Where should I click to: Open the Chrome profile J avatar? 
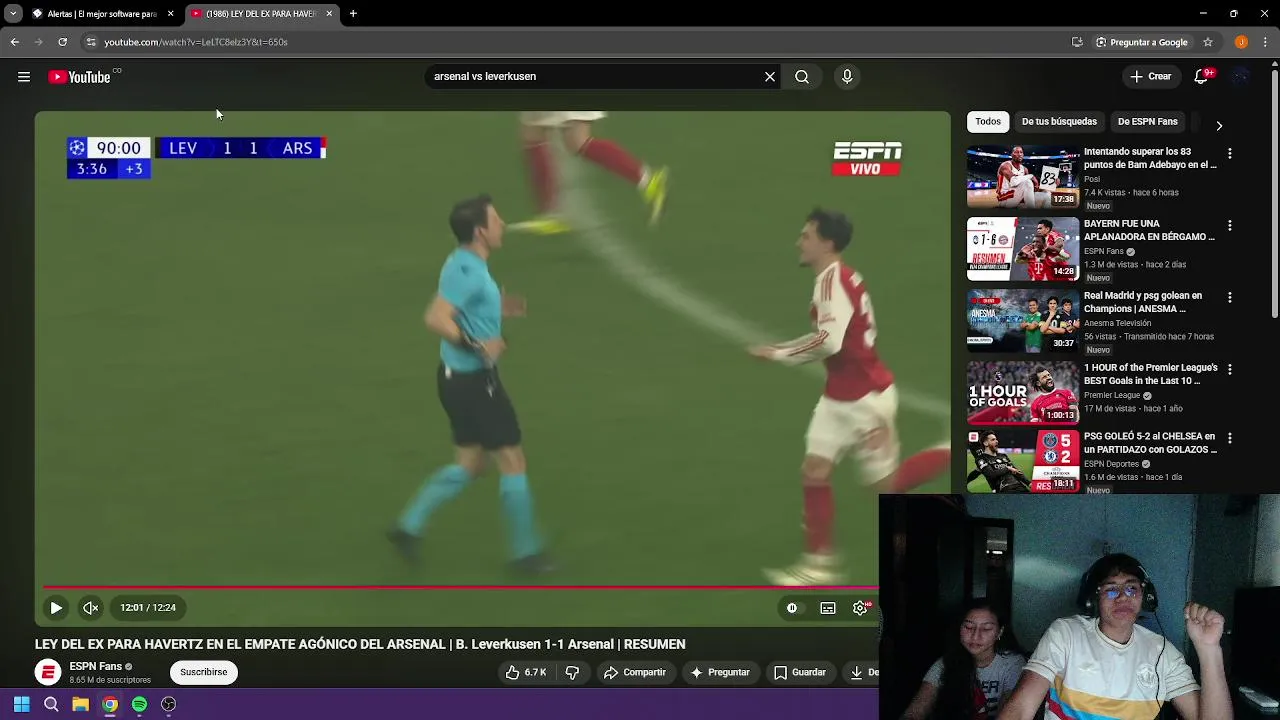[x=1241, y=42]
